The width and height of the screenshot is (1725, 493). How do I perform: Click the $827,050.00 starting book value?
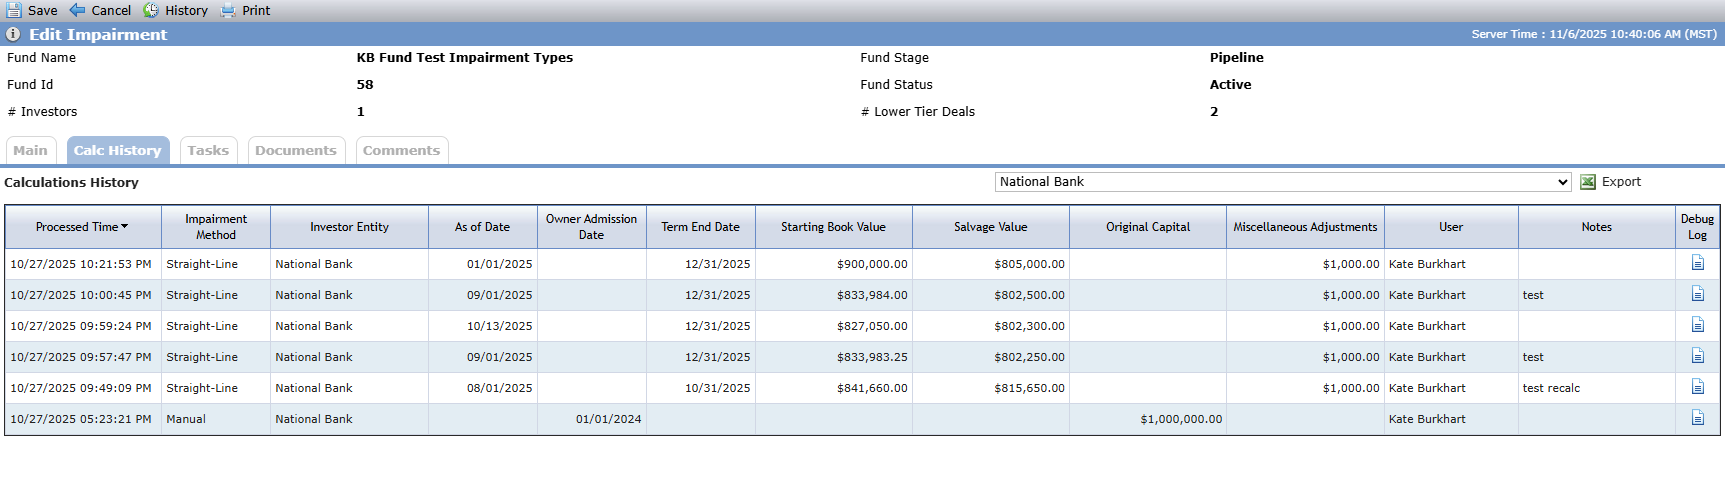[872, 326]
